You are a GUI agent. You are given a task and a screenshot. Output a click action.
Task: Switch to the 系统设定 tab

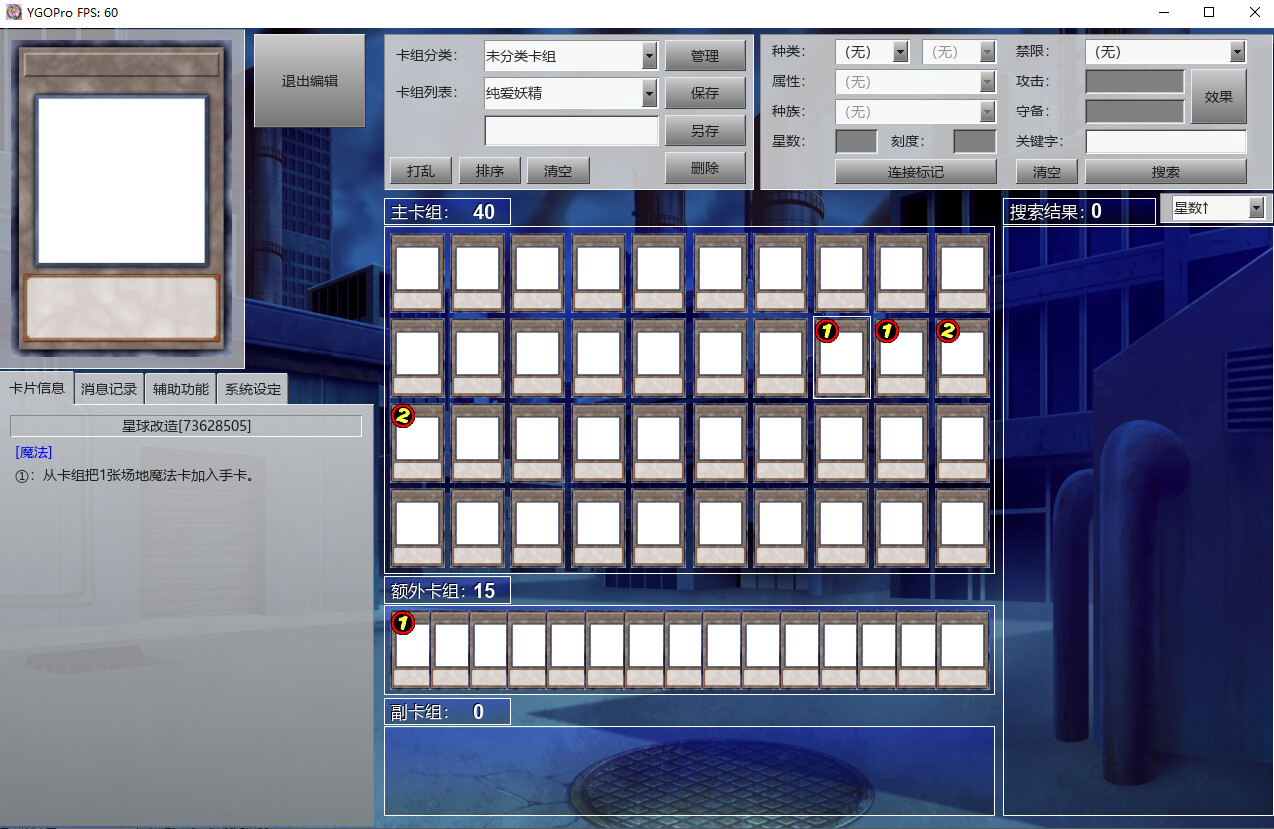252,389
